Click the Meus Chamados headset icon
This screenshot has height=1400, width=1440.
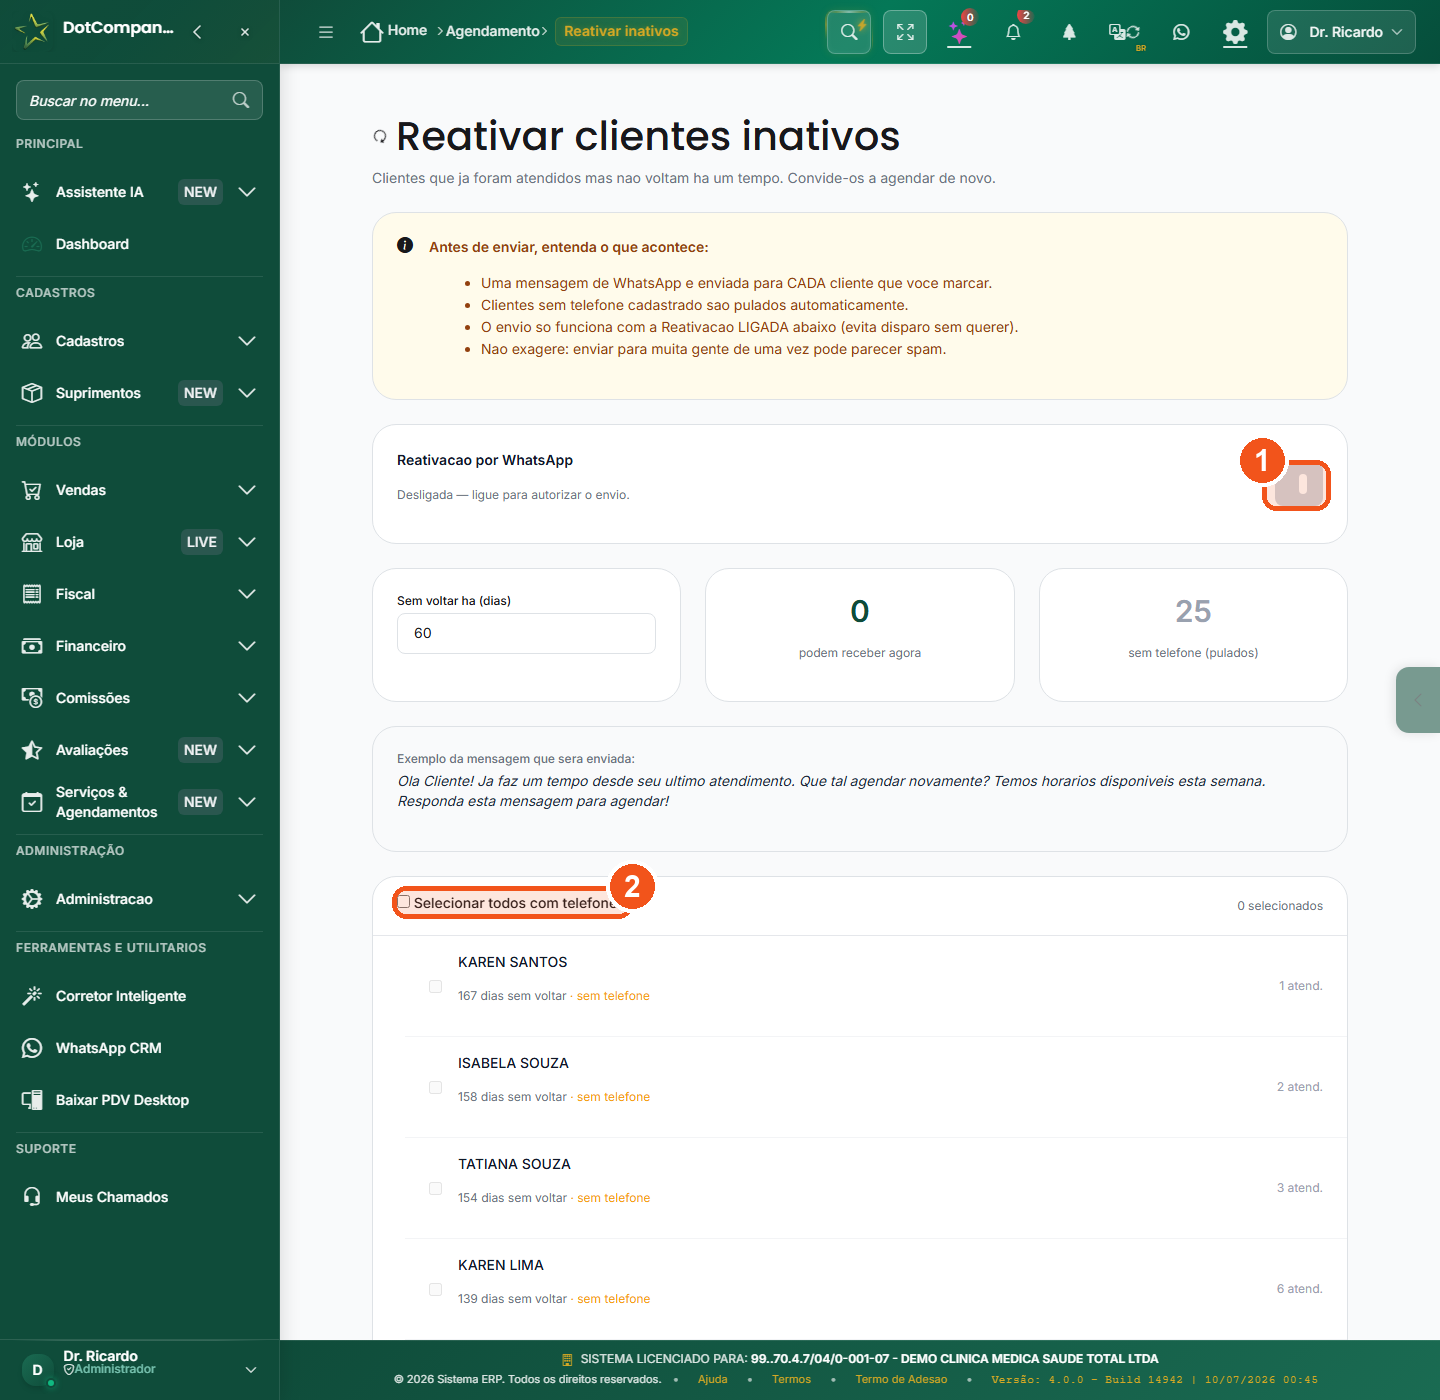click(x=32, y=1197)
